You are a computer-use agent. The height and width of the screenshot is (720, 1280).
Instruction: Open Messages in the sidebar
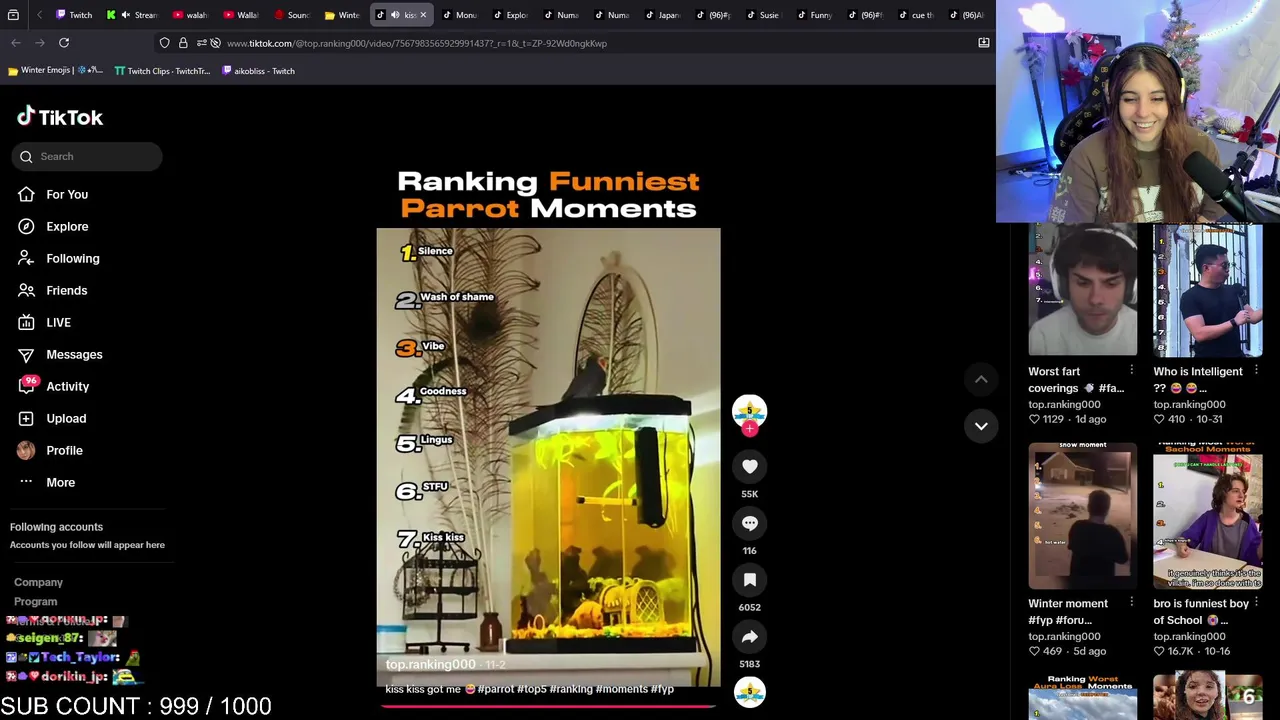pos(74,354)
